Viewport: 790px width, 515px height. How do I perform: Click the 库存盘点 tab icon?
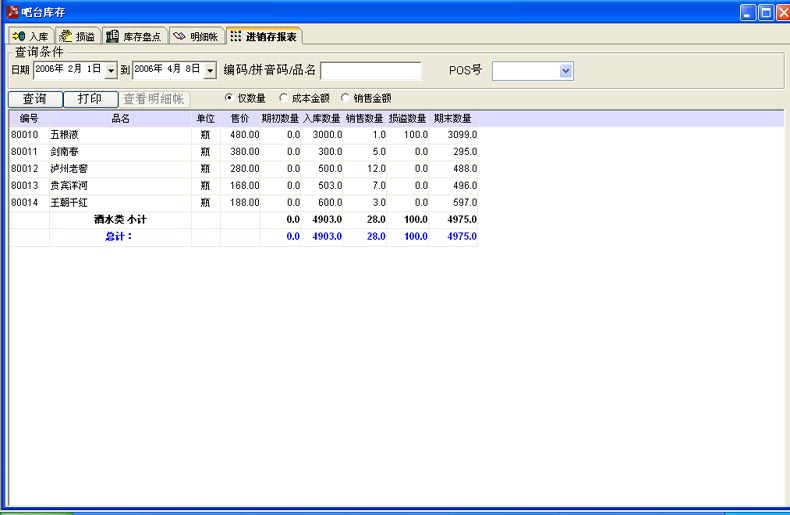113,36
